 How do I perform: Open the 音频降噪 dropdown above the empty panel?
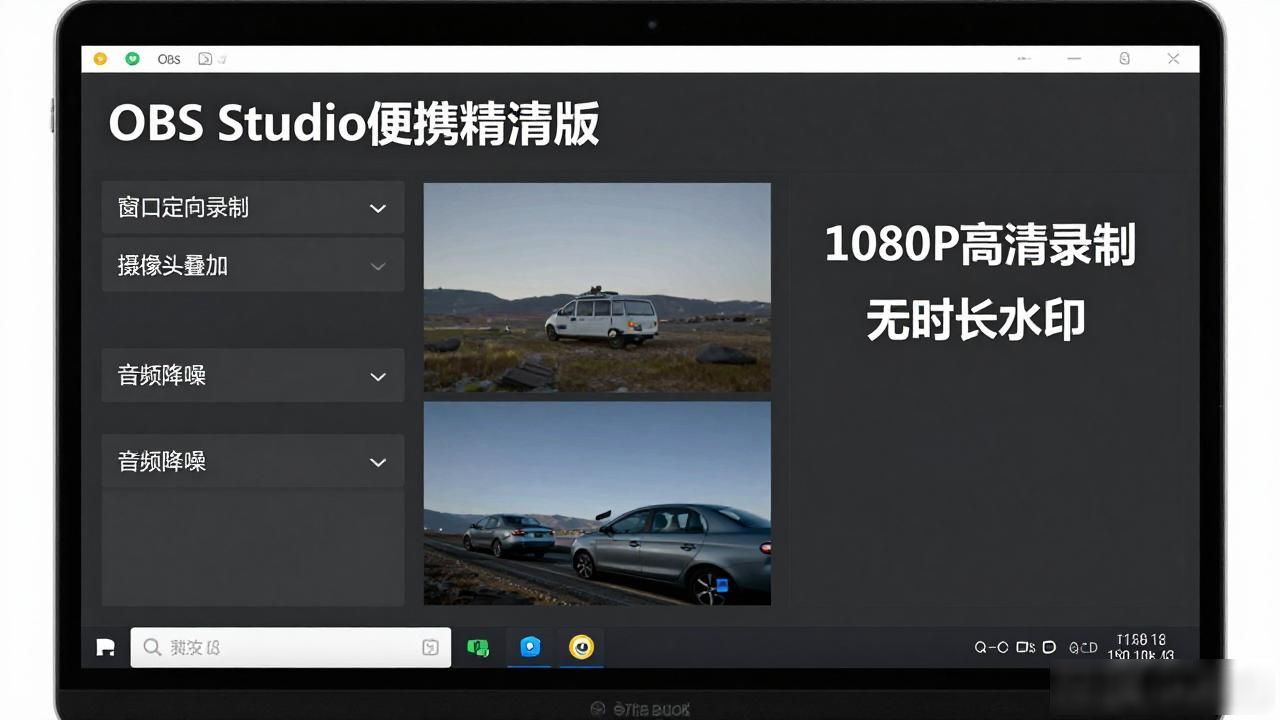pyautogui.click(x=253, y=461)
